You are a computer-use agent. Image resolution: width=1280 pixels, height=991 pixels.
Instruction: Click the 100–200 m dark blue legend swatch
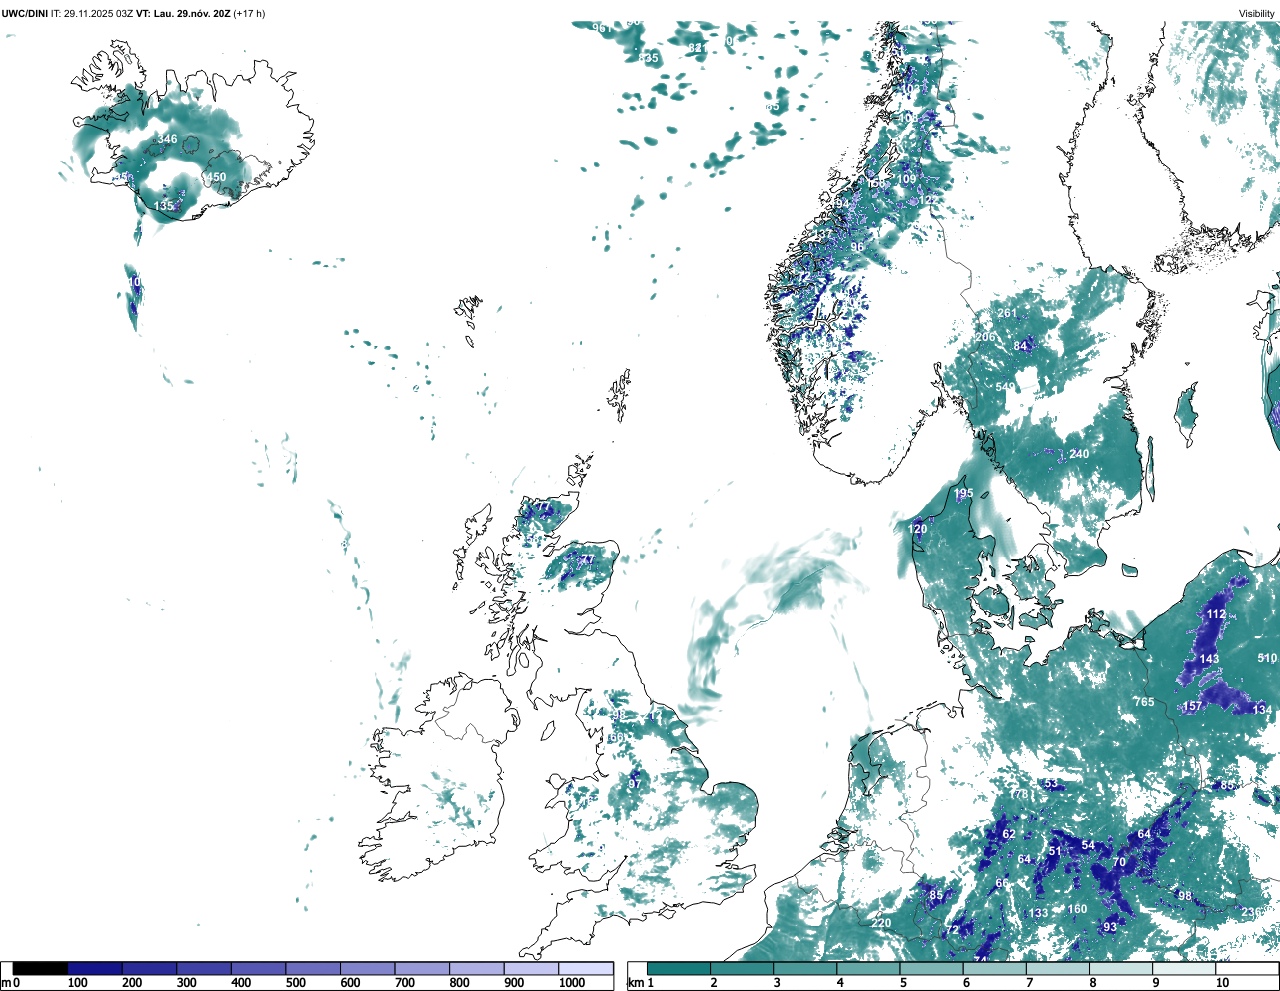coord(95,968)
